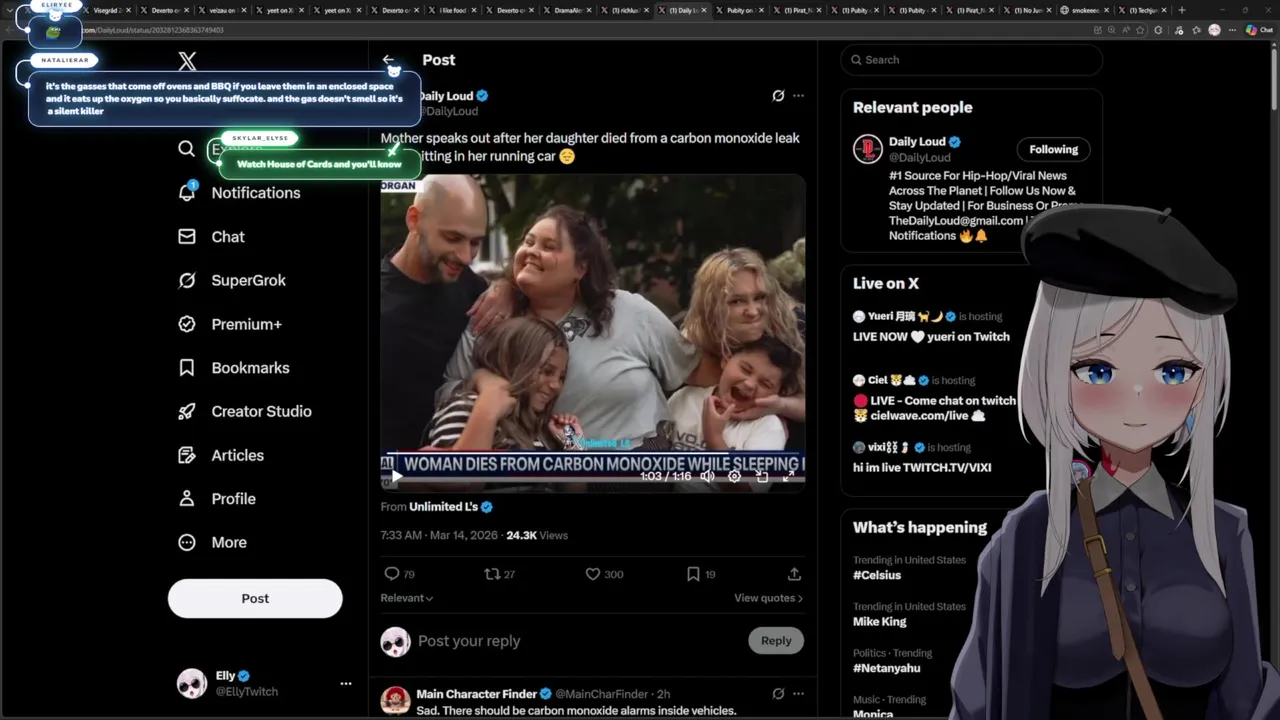The image size is (1280, 720).
Task: Open a new browser tab
Action: (x=1182, y=10)
